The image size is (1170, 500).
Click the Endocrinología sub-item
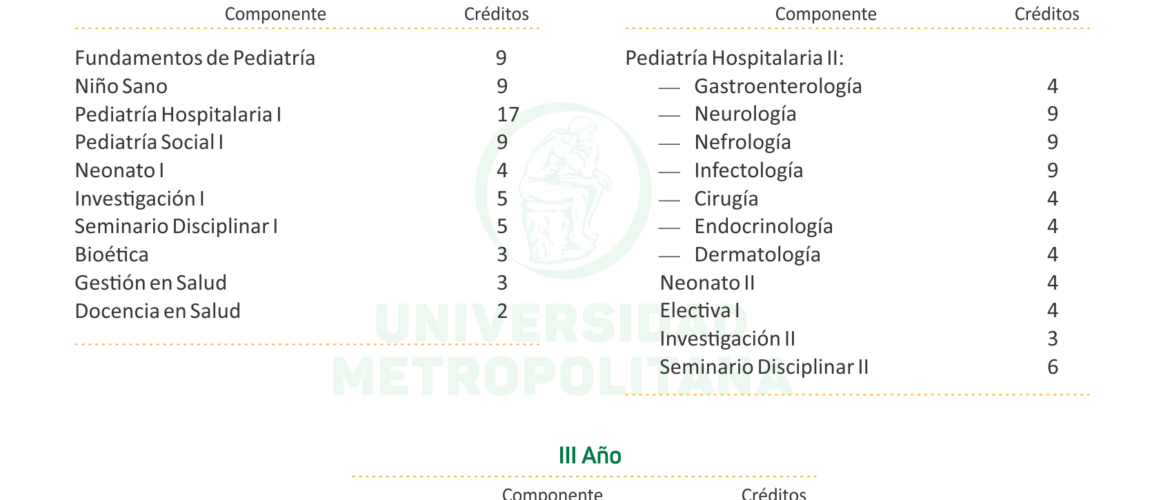tap(763, 226)
